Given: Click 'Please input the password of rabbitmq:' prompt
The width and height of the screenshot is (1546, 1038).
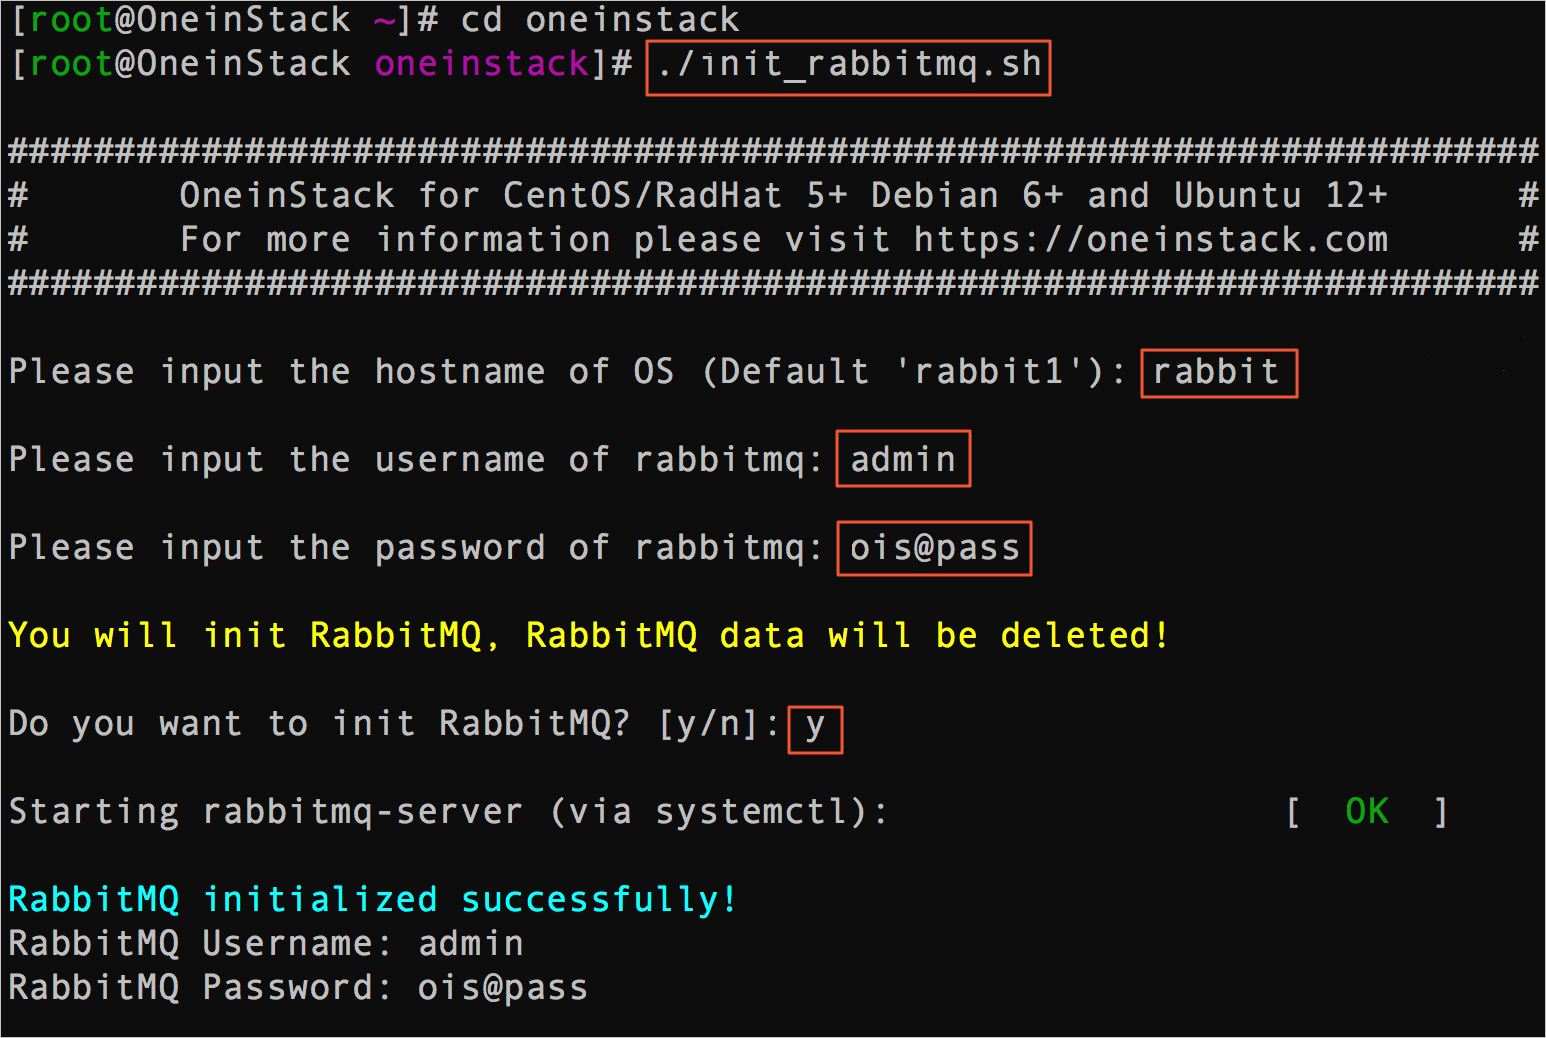Looking at the screenshot, I should tap(415, 548).
